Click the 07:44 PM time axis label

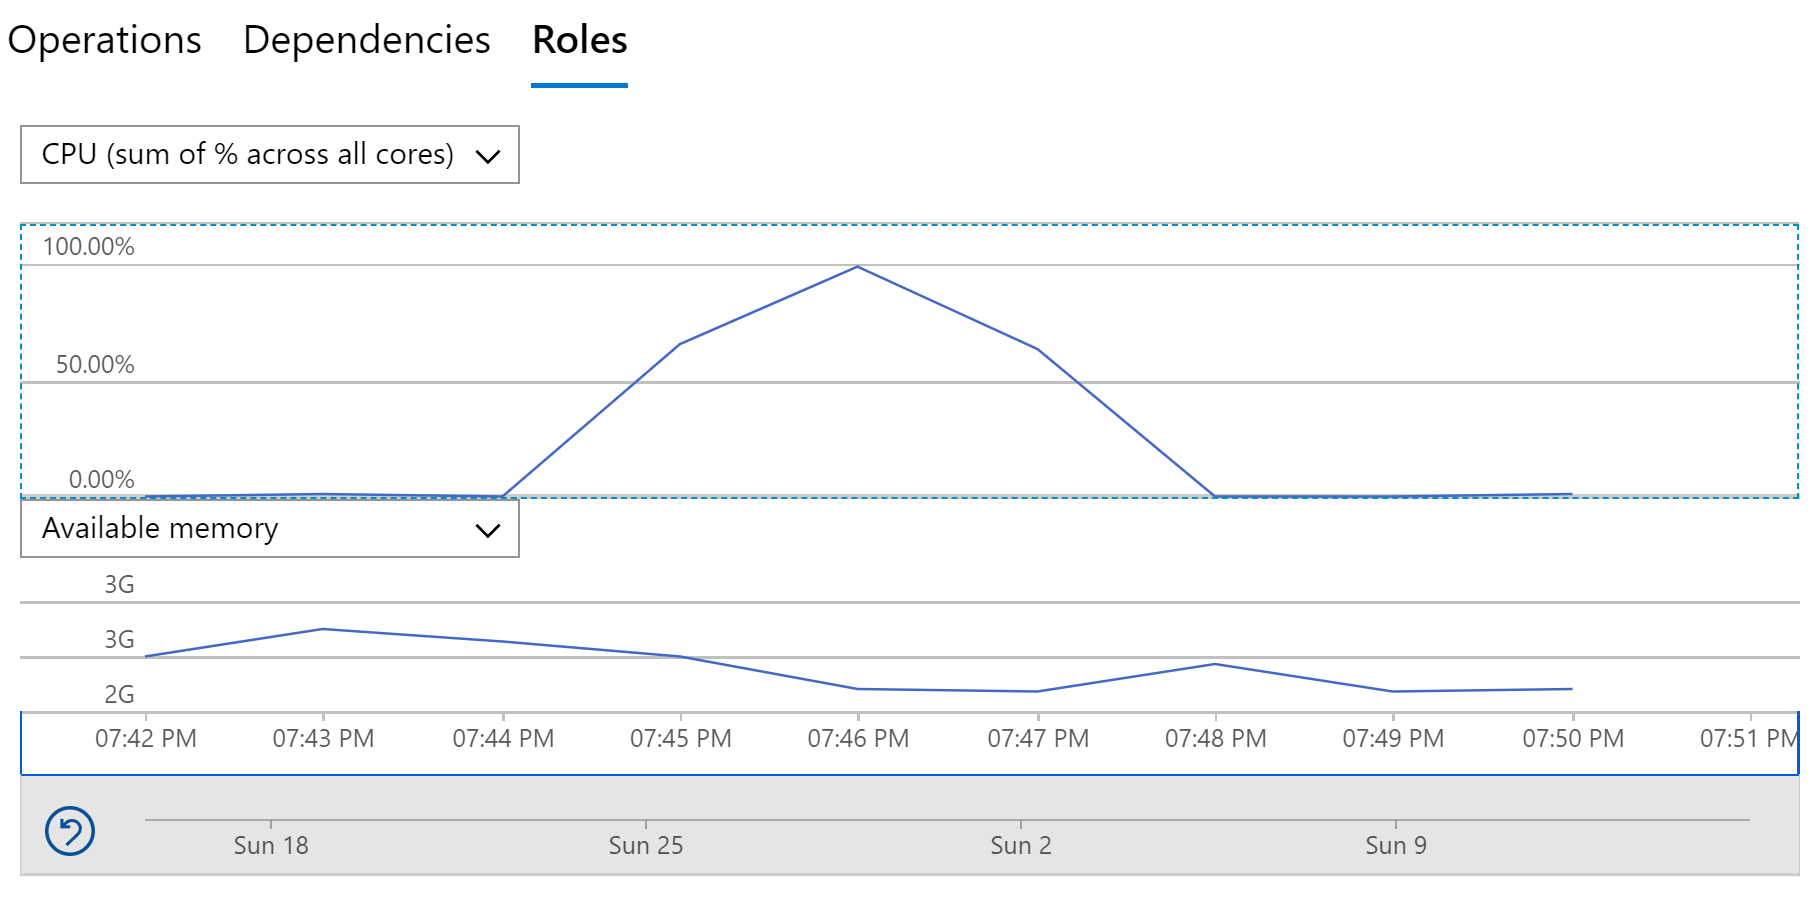point(503,739)
